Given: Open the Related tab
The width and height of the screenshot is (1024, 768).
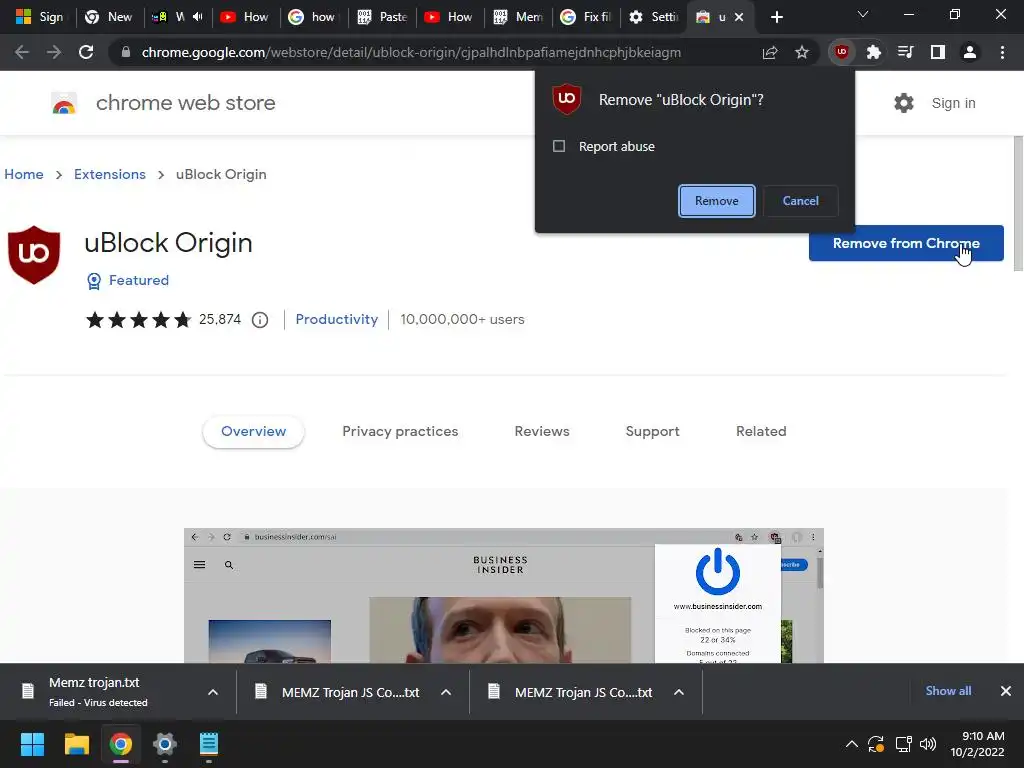Looking at the screenshot, I should coord(761,432).
